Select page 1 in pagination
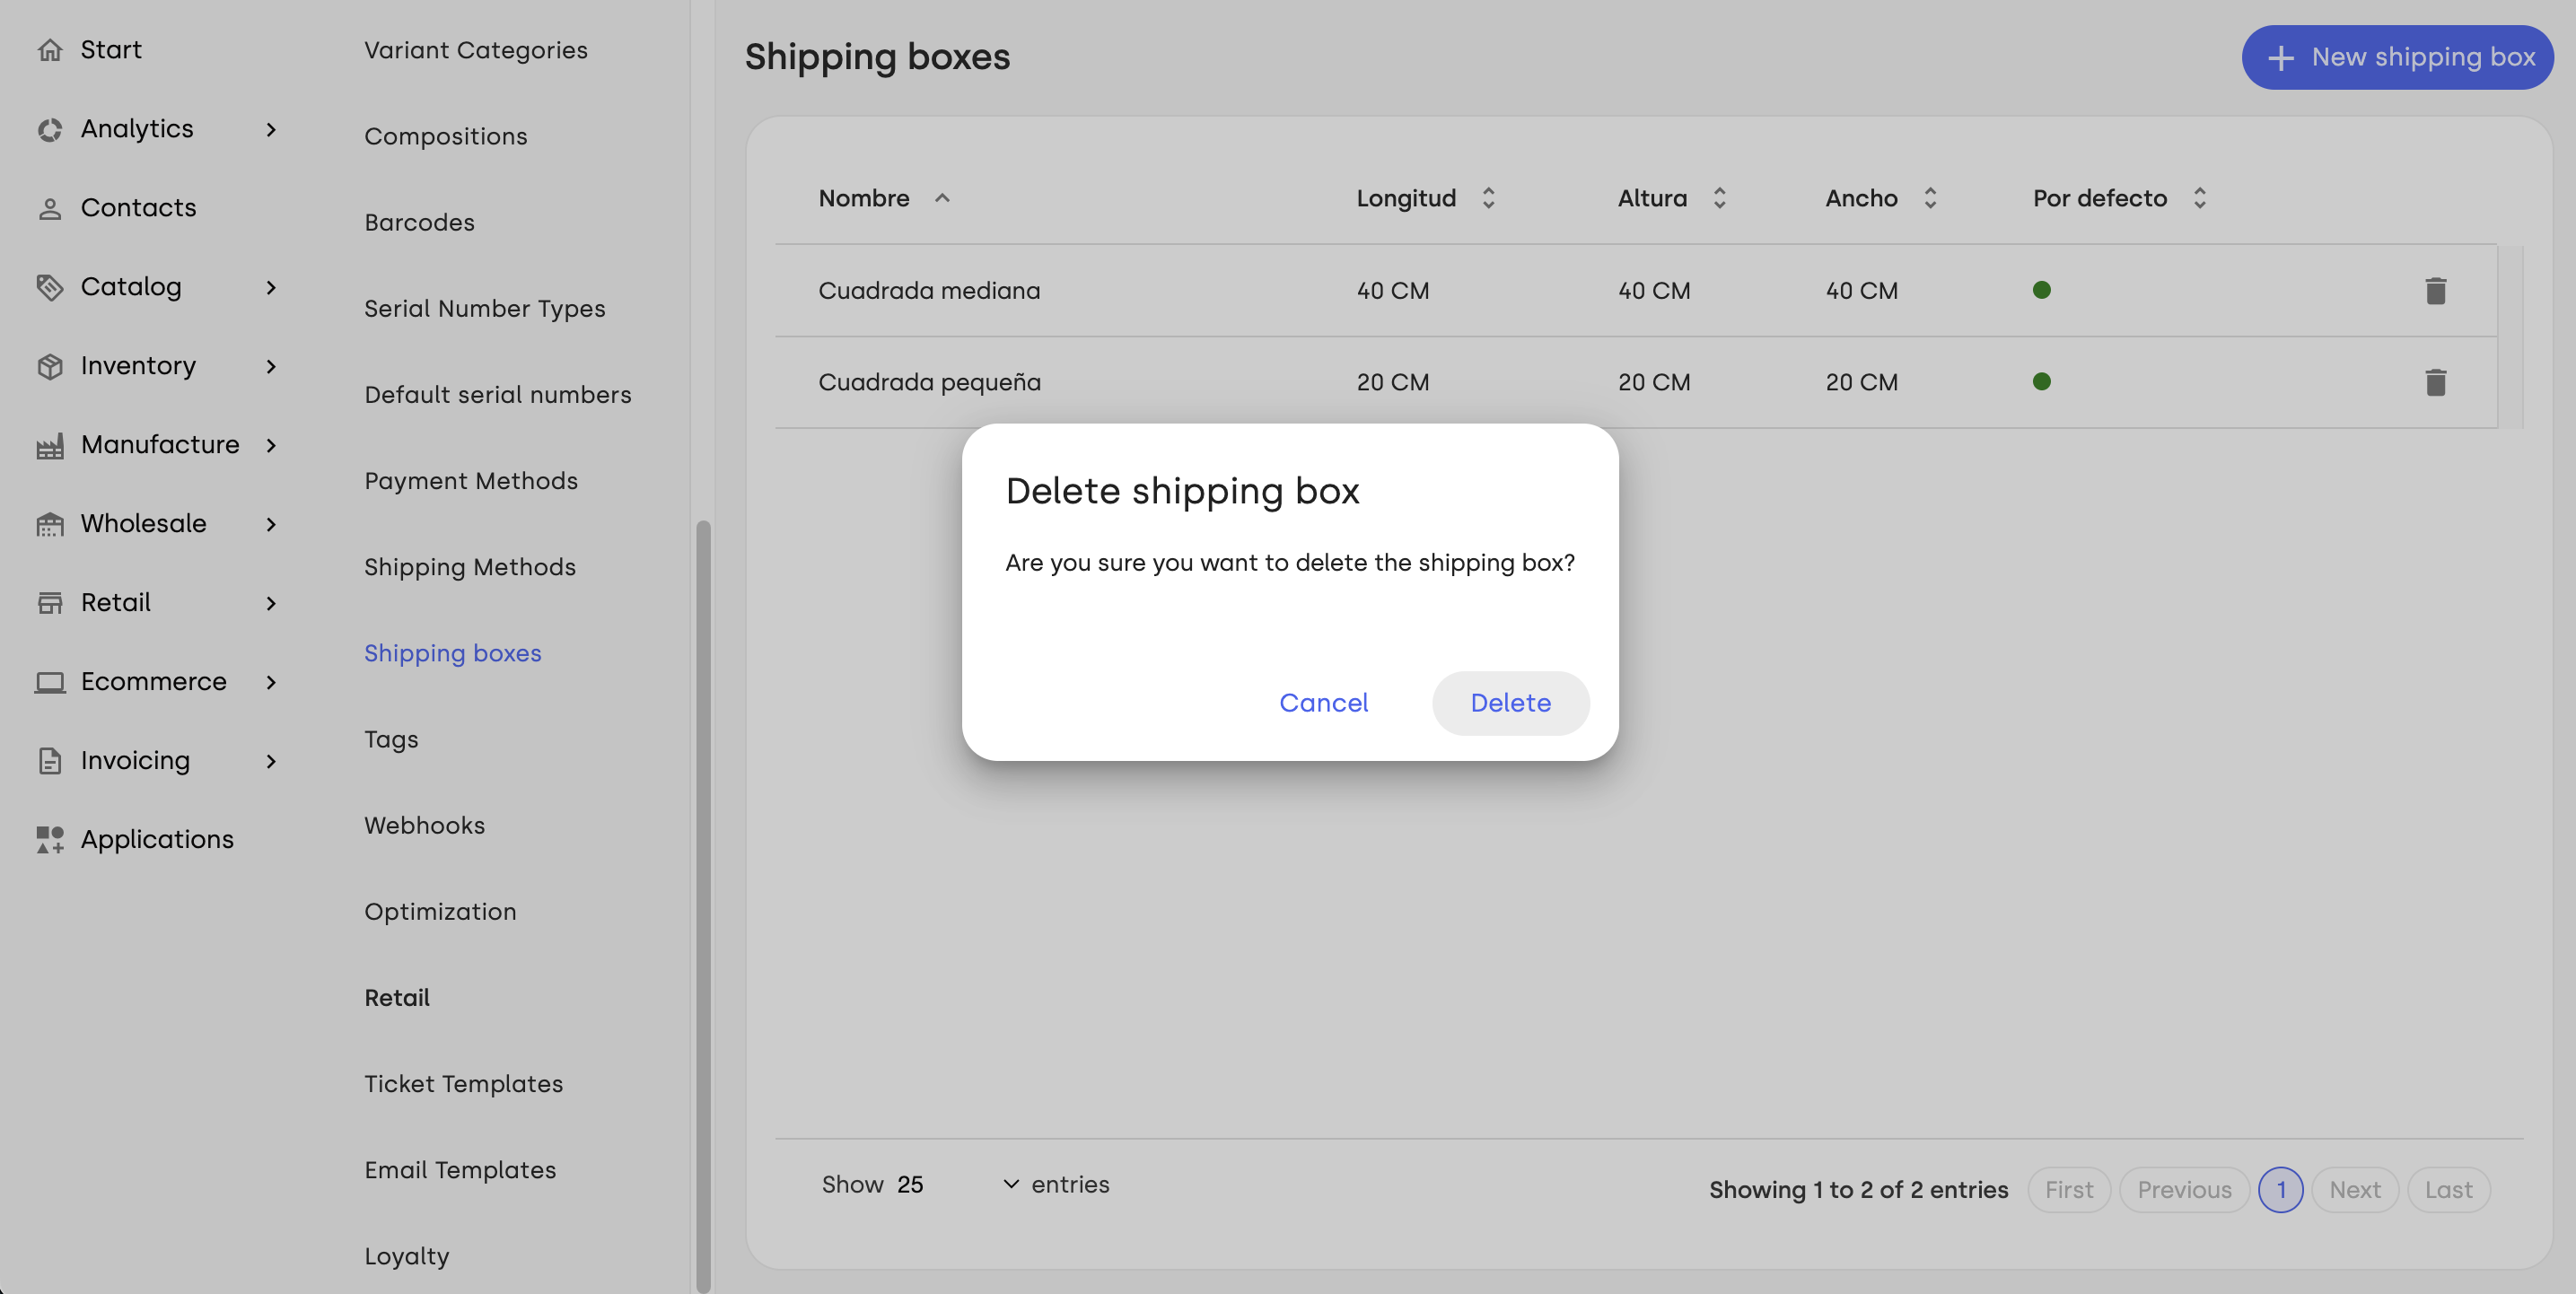The width and height of the screenshot is (2576, 1294). [x=2280, y=1190]
